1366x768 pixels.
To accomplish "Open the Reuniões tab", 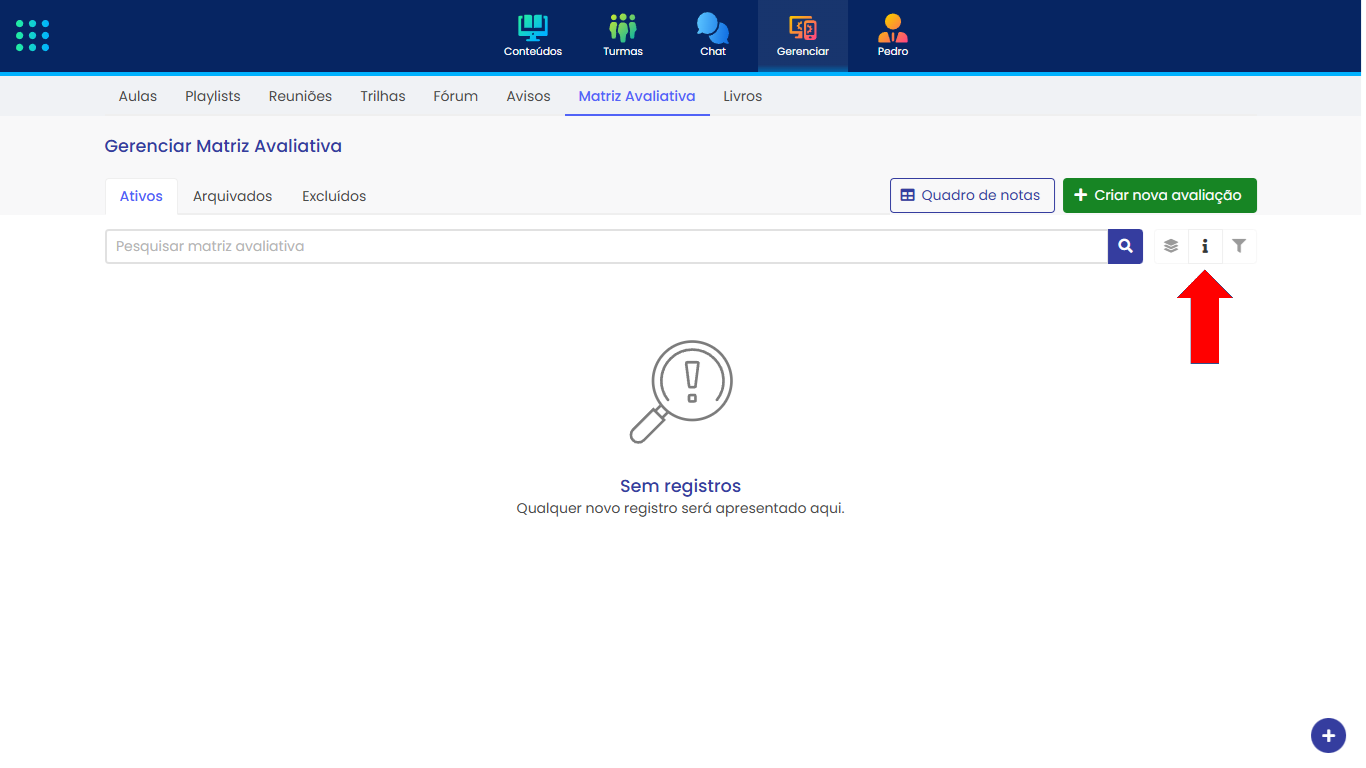I will [300, 96].
